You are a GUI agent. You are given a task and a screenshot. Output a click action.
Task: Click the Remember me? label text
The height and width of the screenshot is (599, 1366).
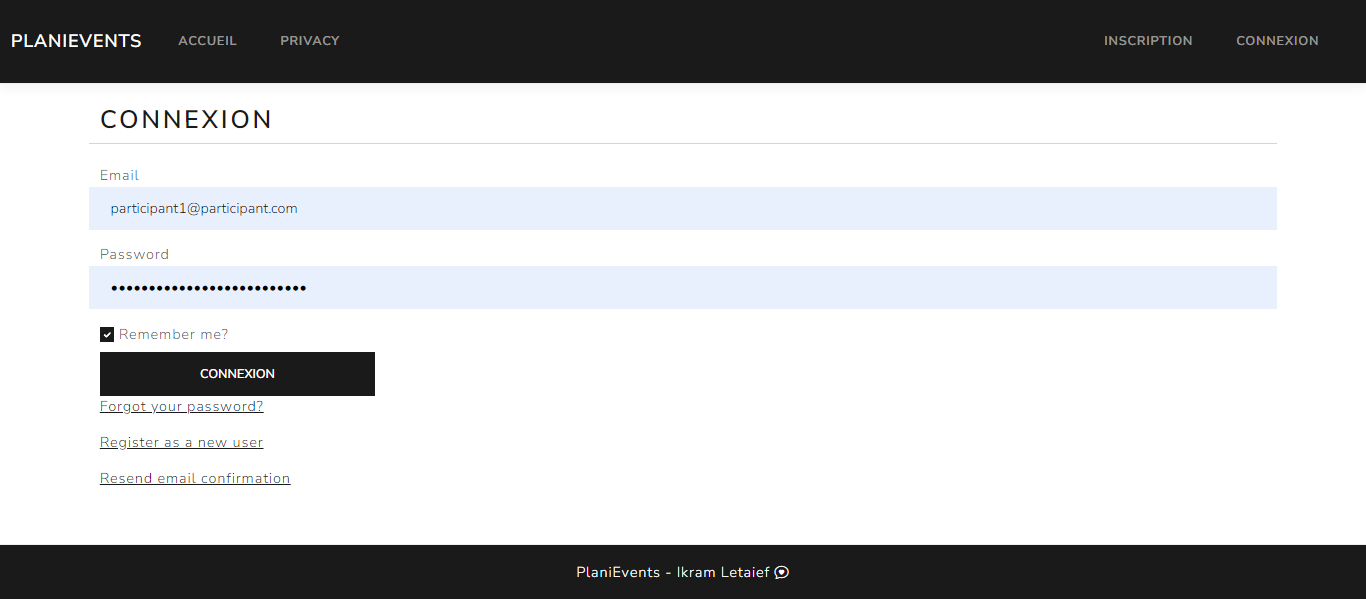click(173, 334)
